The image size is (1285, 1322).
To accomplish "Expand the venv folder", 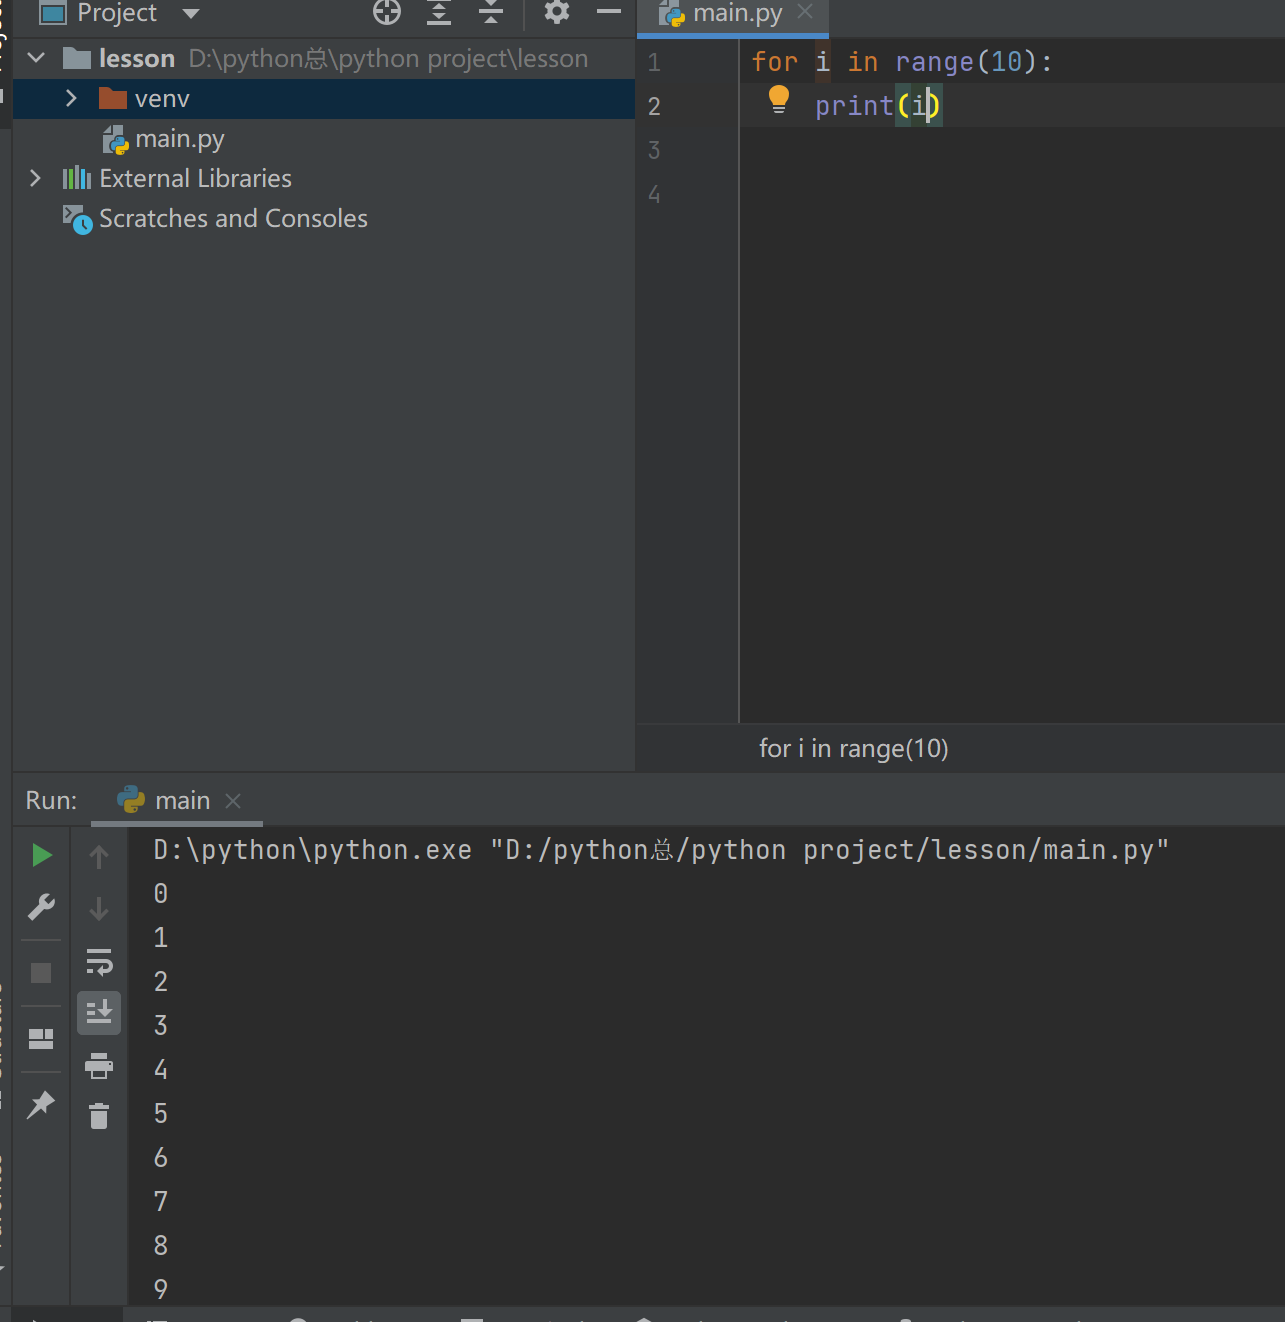I will point(71,98).
